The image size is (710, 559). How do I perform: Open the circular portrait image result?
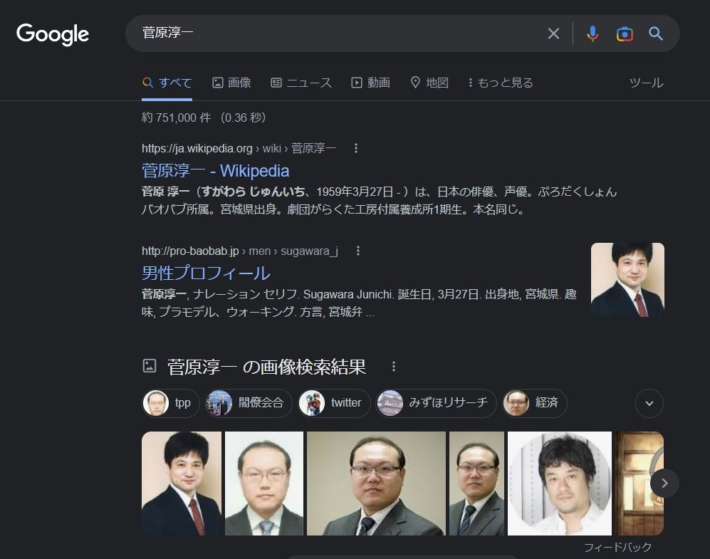pos(560,483)
